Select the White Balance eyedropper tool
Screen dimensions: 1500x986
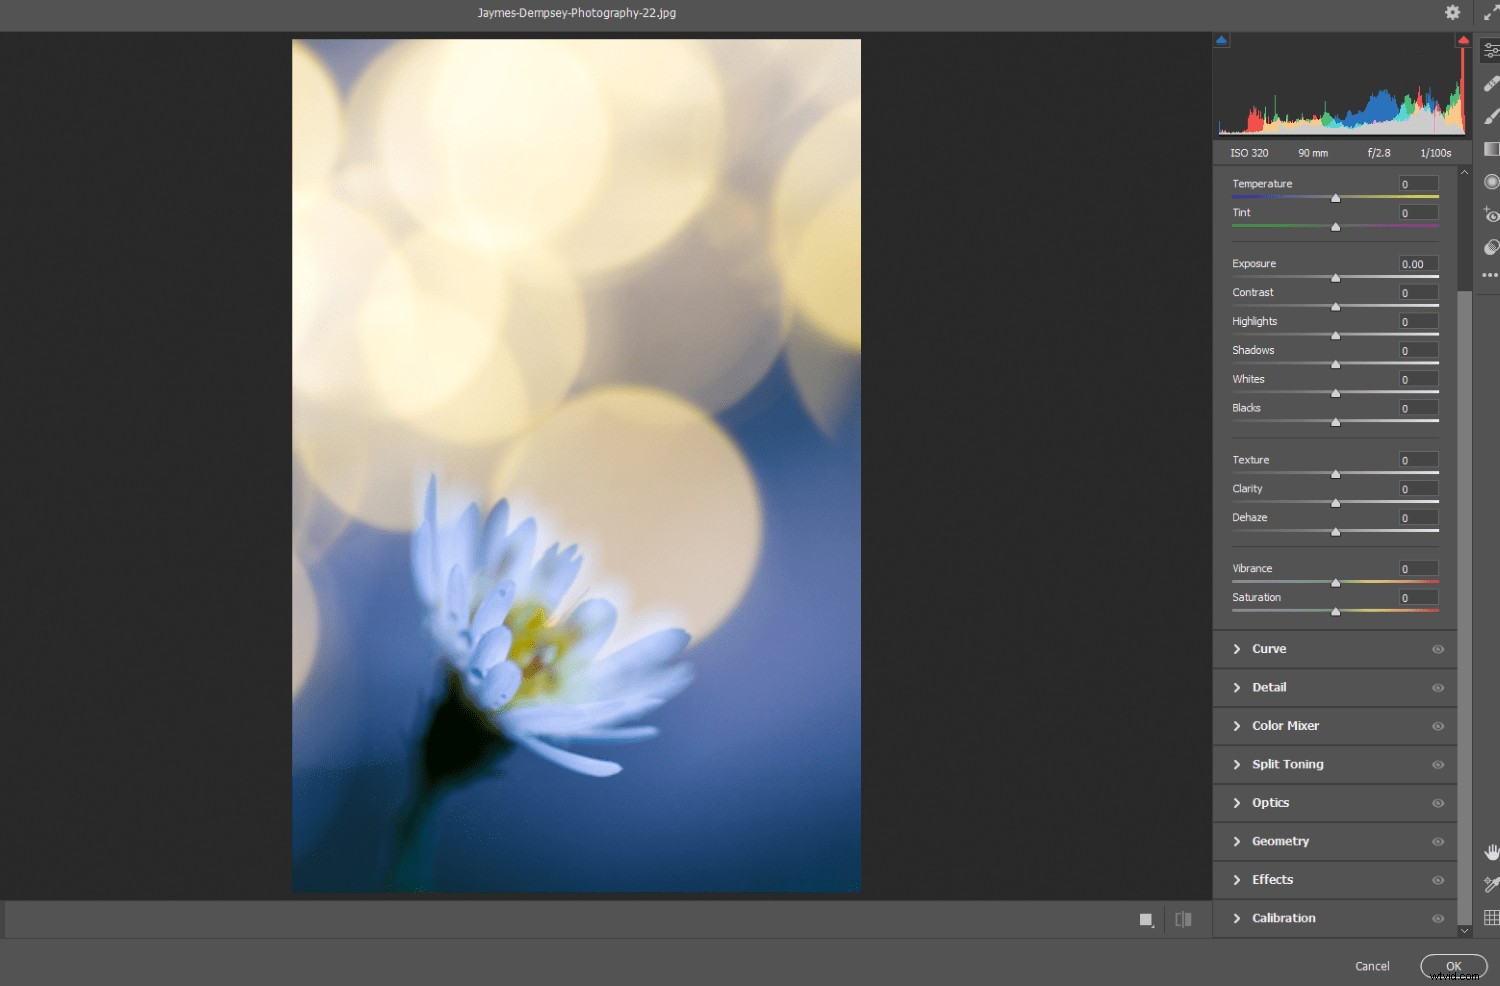pos(1491,884)
